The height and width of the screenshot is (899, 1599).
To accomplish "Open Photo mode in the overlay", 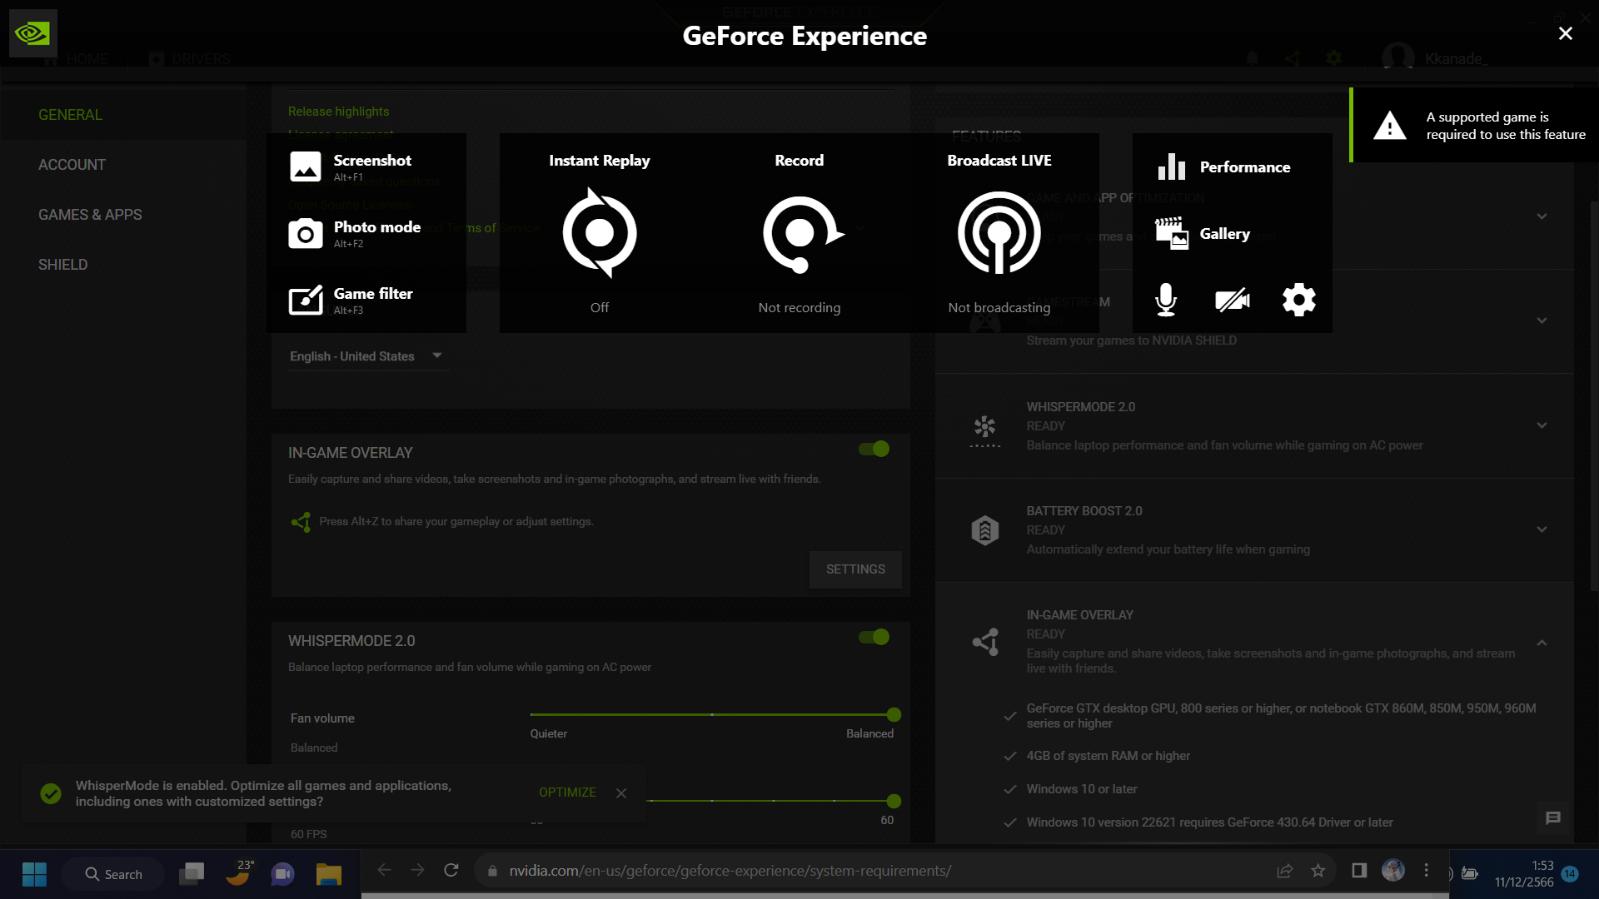I will coord(355,233).
